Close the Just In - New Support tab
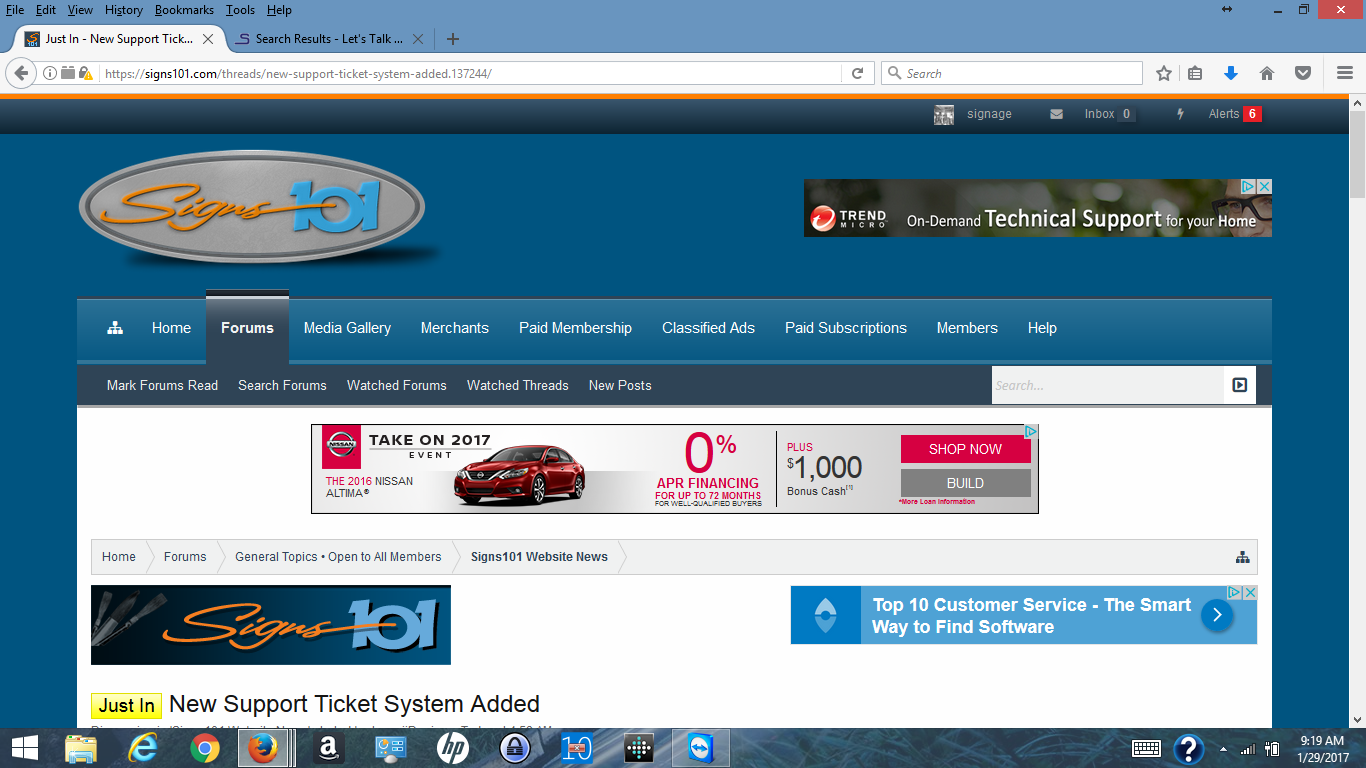 (x=208, y=39)
